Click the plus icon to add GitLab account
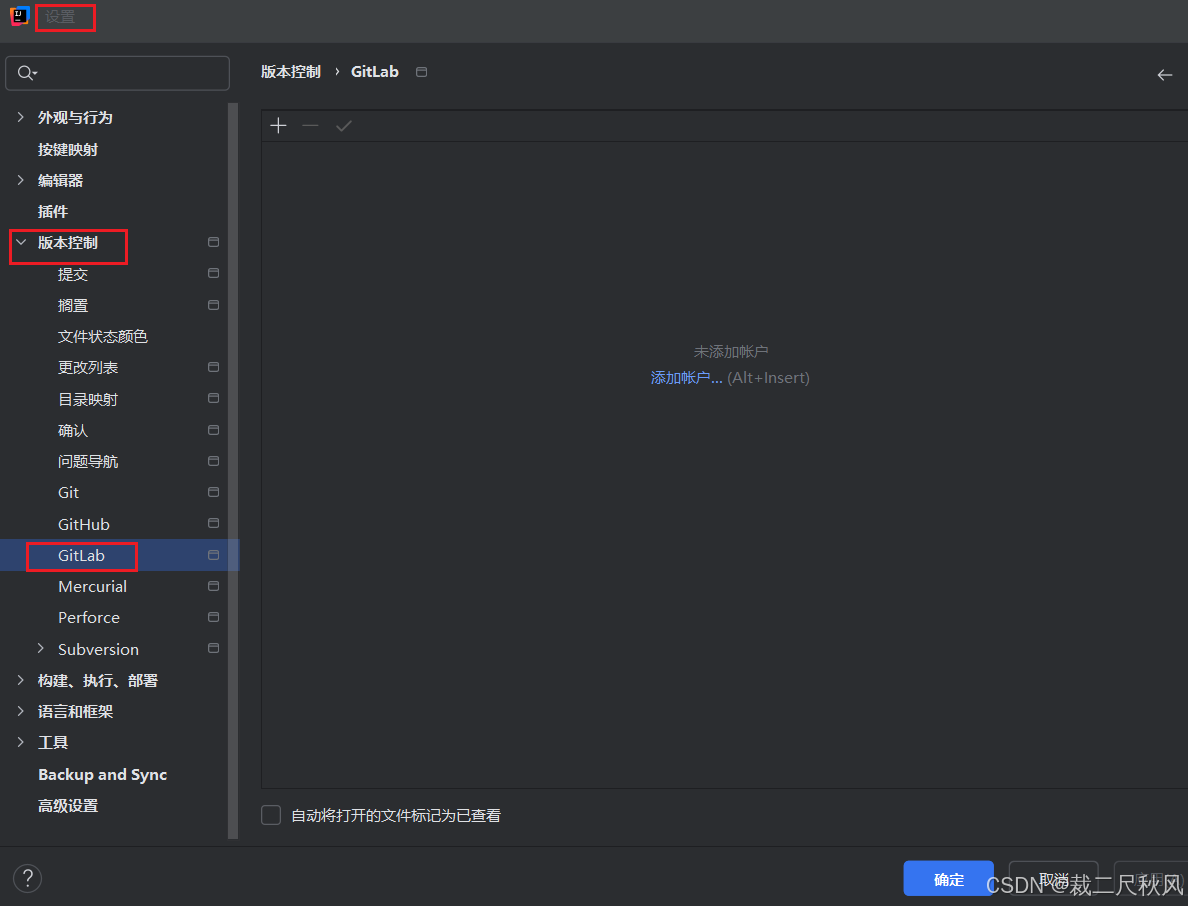 point(278,125)
